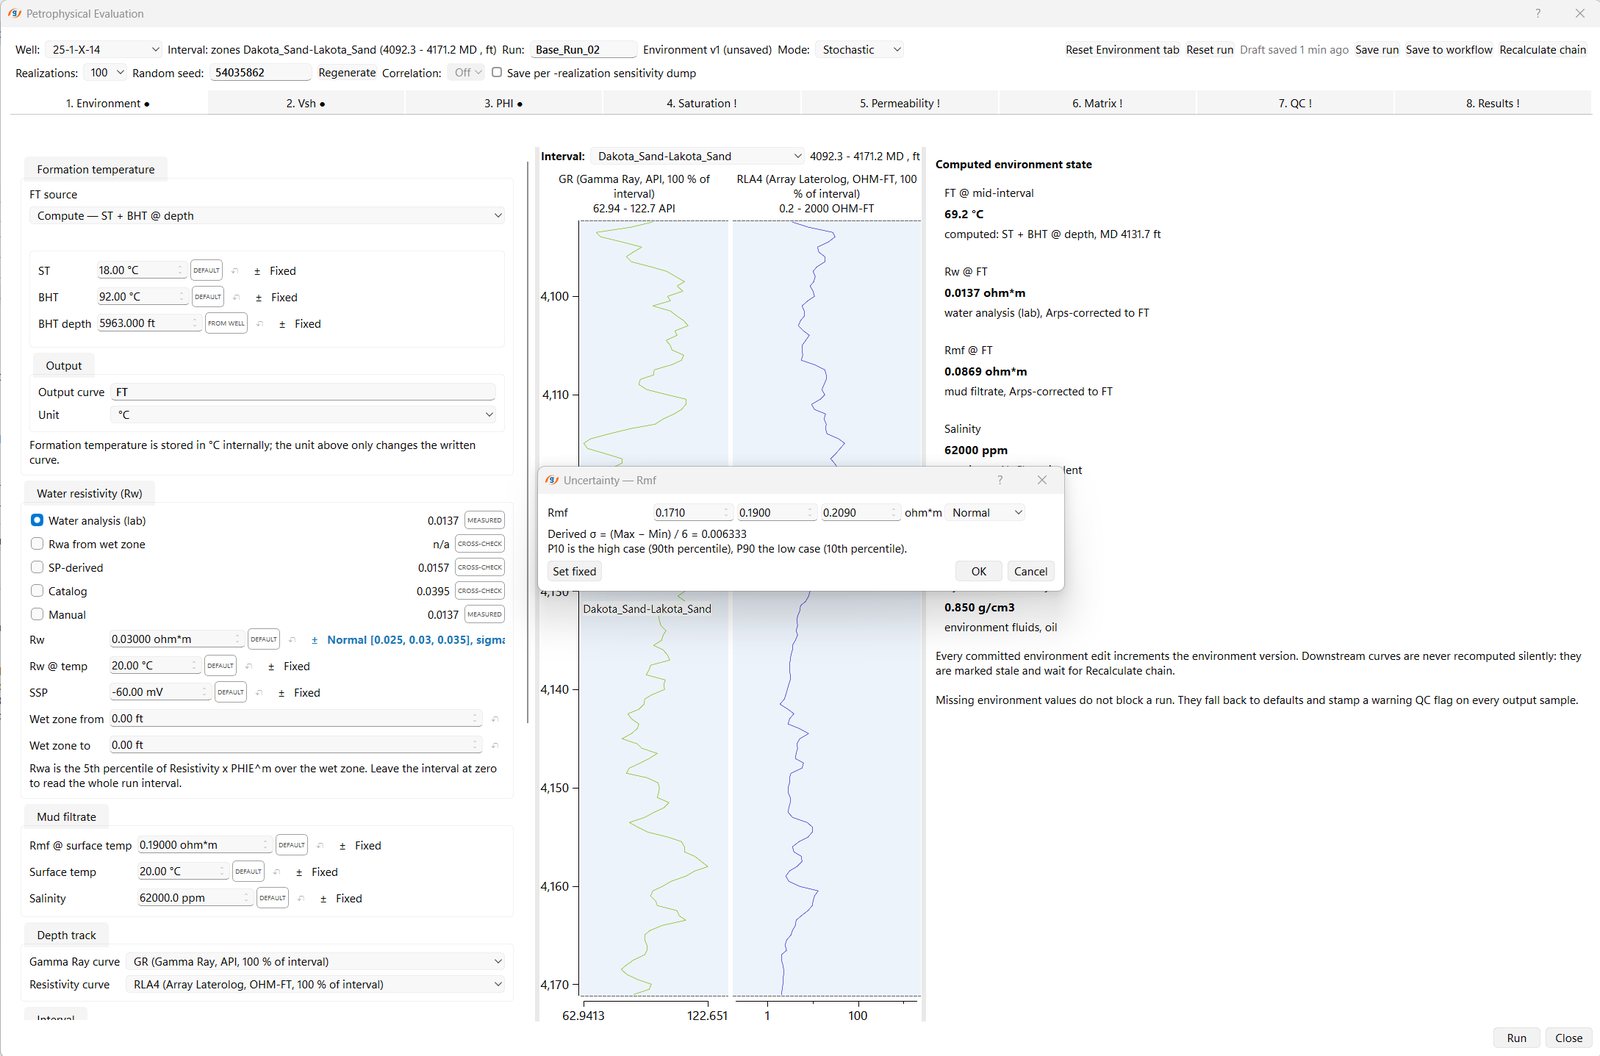Screen dimensions: 1600x1056
Task: Click the Rmf minimum value field 0.1710
Action: point(692,513)
